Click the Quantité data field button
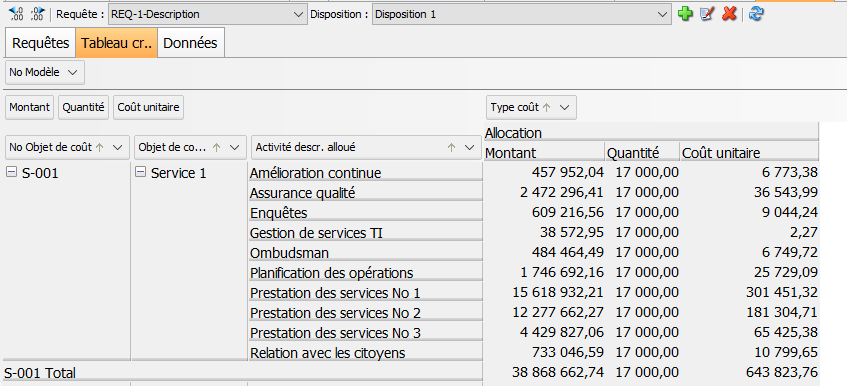 (x=83, y=107)
